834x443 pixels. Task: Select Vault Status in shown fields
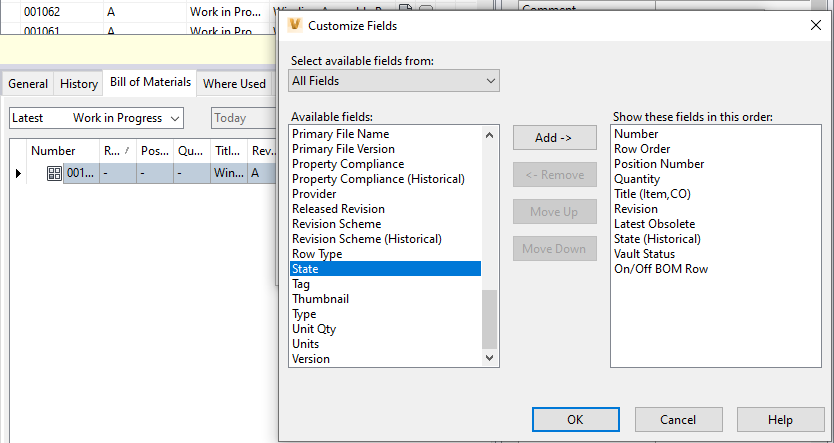(x=646, y=254)
